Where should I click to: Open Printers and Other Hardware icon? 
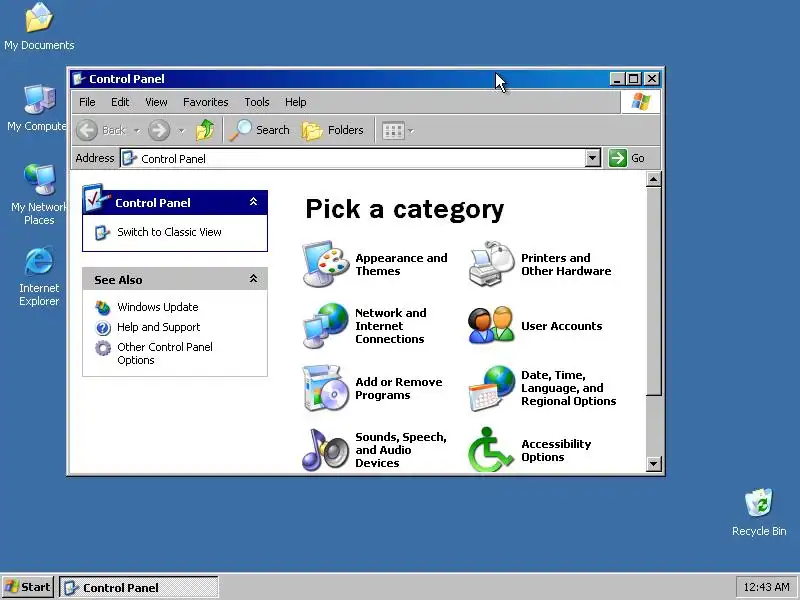[491, 264]
